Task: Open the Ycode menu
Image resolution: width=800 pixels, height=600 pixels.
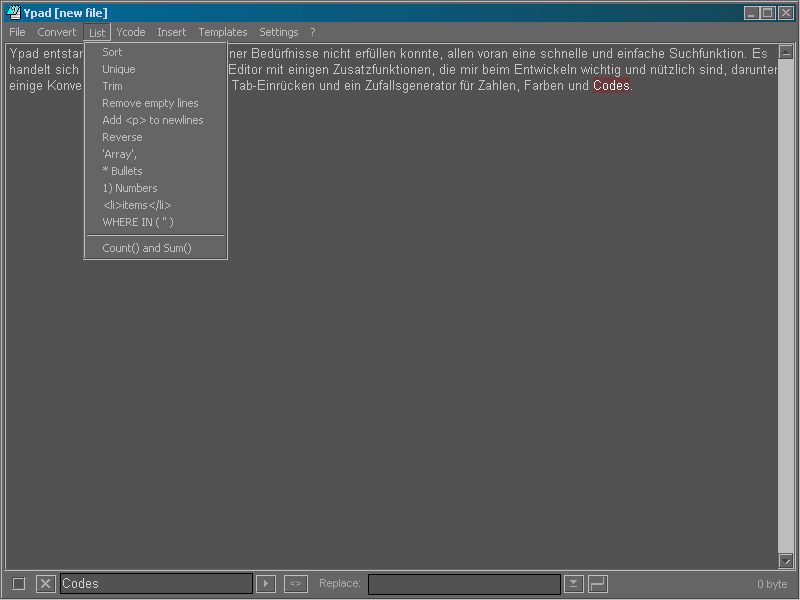Action: (131, 32)
